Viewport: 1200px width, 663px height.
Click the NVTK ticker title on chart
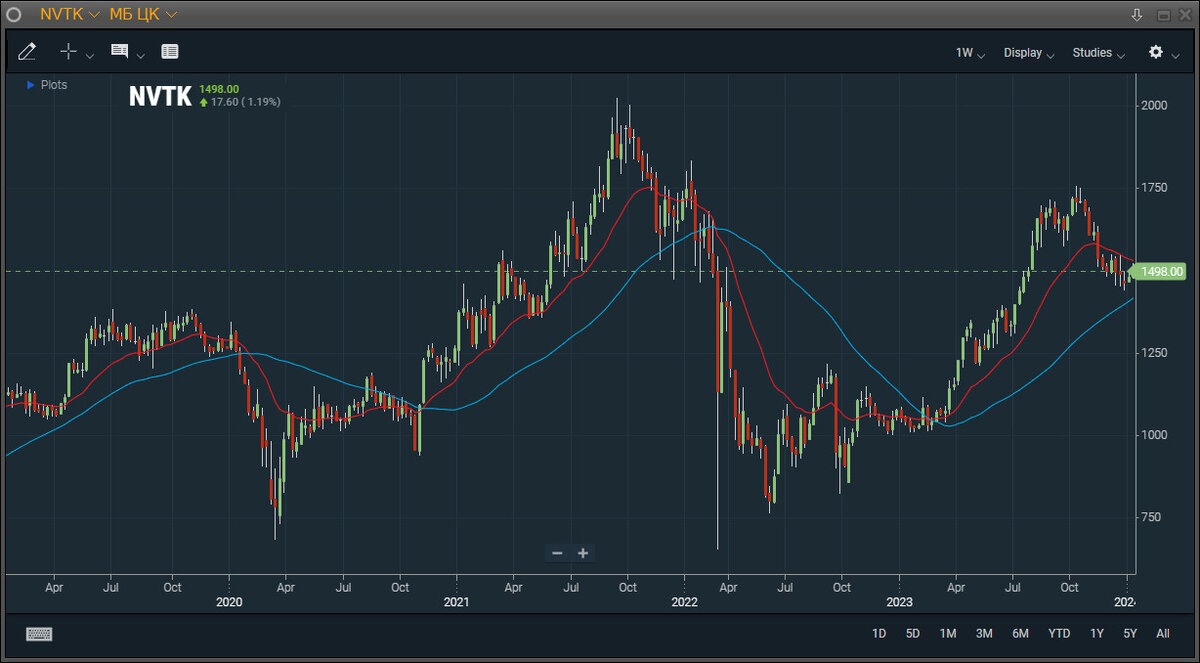pyautogui.click(x=160, y=96)
